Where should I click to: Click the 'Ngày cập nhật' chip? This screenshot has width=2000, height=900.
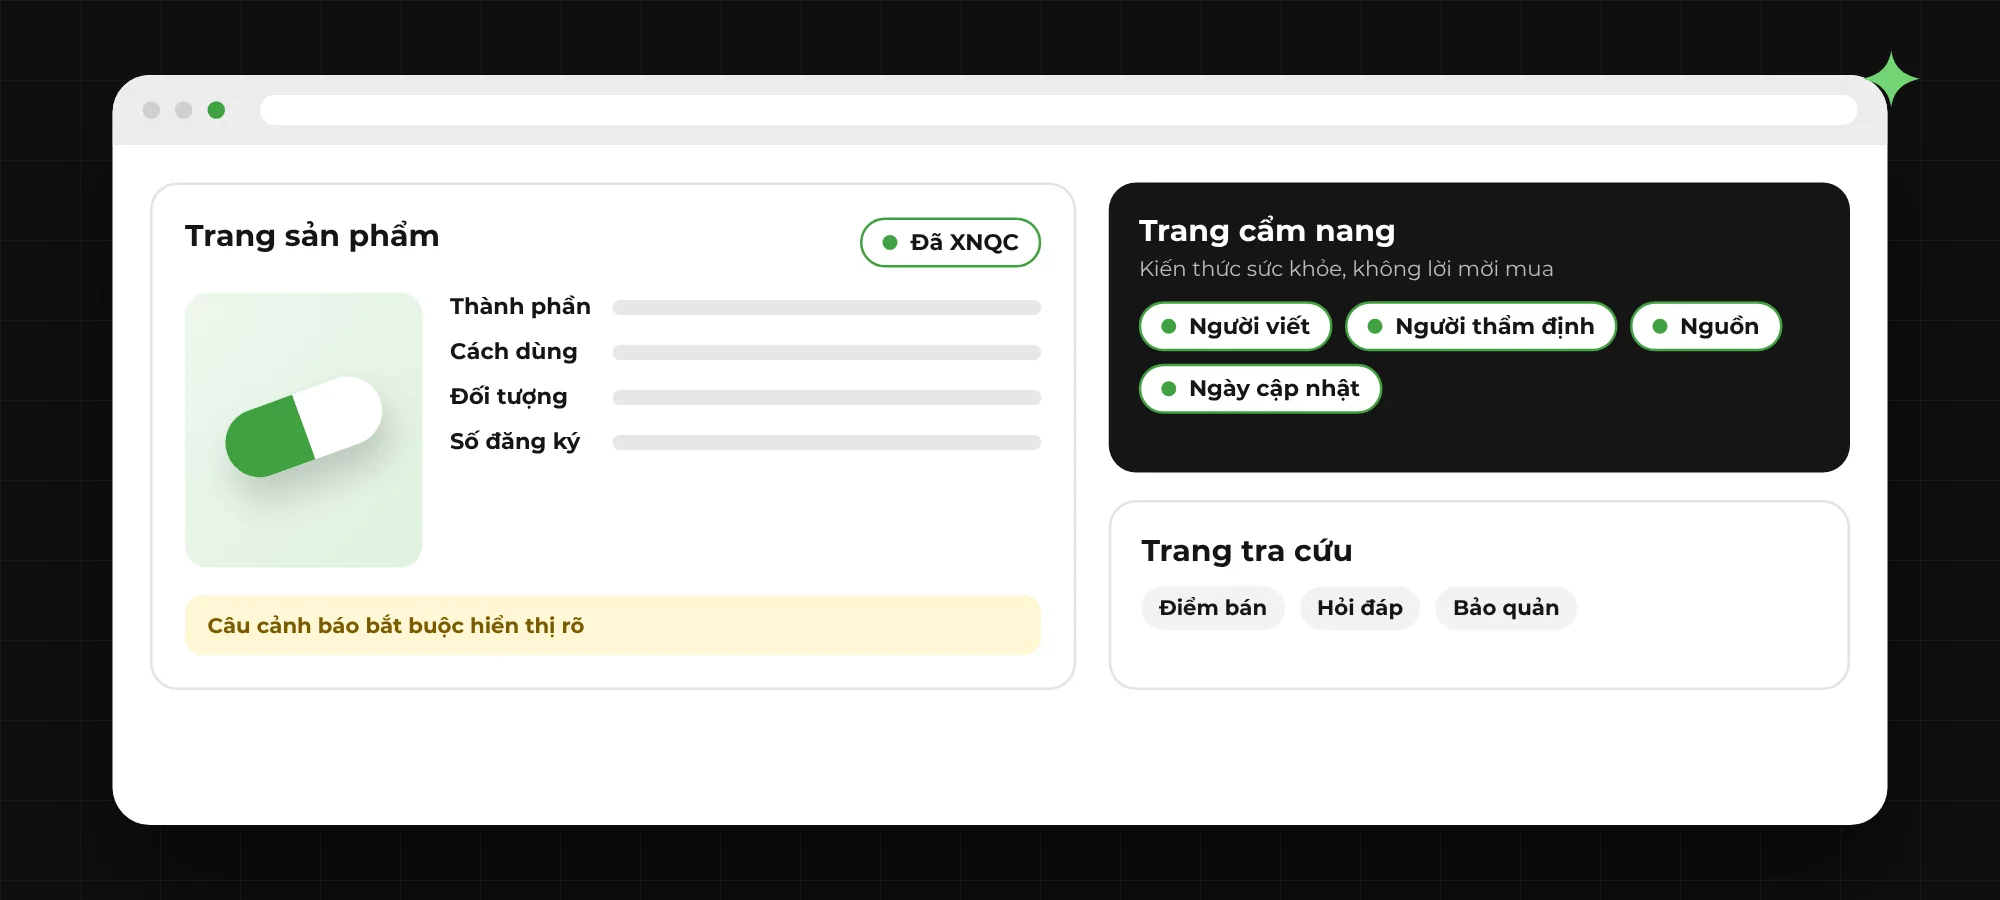pyautogui.click(x=1260, y=388)
